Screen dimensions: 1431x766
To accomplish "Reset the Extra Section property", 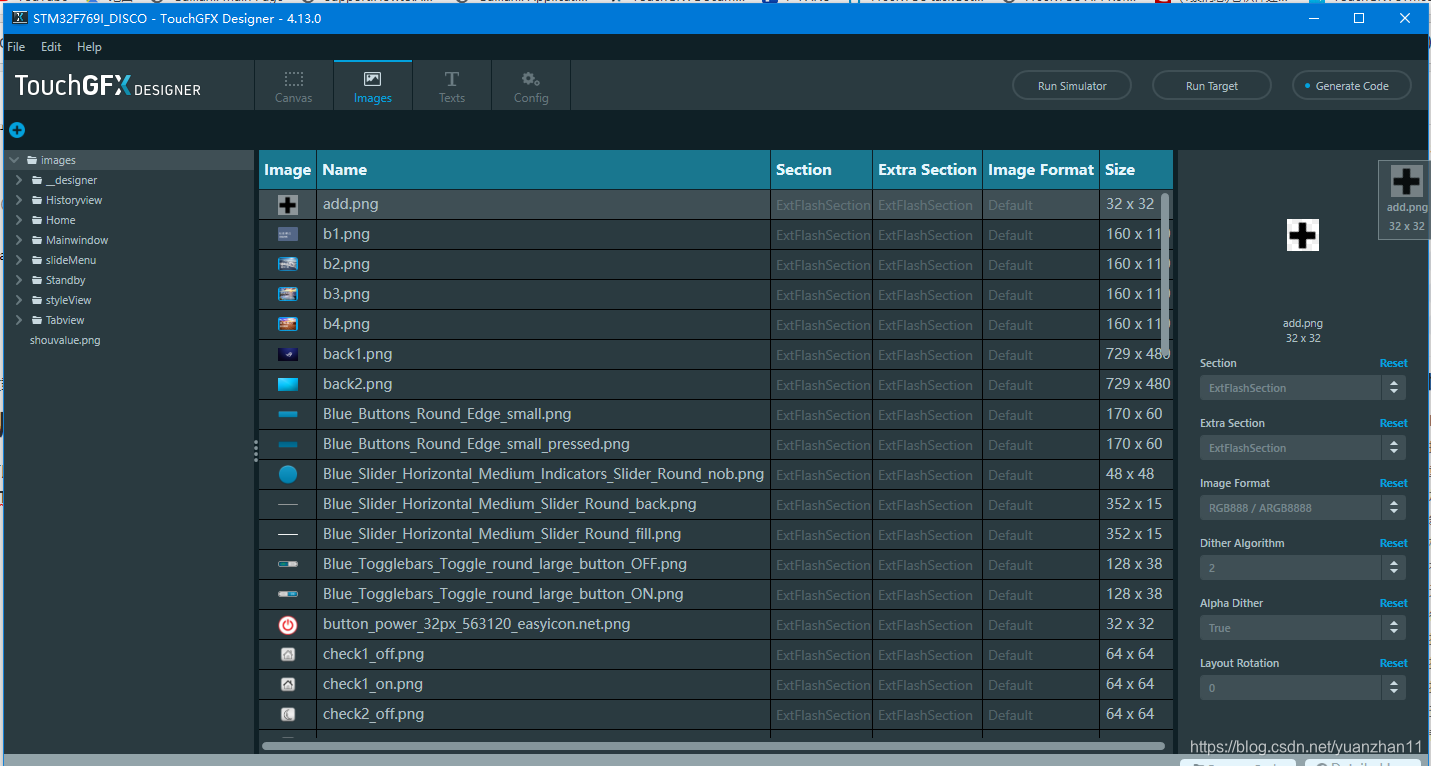I will click(1393, 423).
